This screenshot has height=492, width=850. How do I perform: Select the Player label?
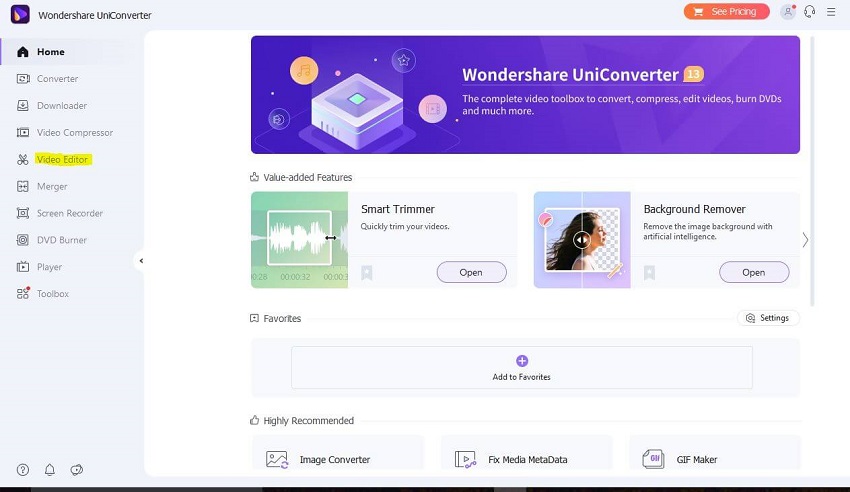click(49, 267)
